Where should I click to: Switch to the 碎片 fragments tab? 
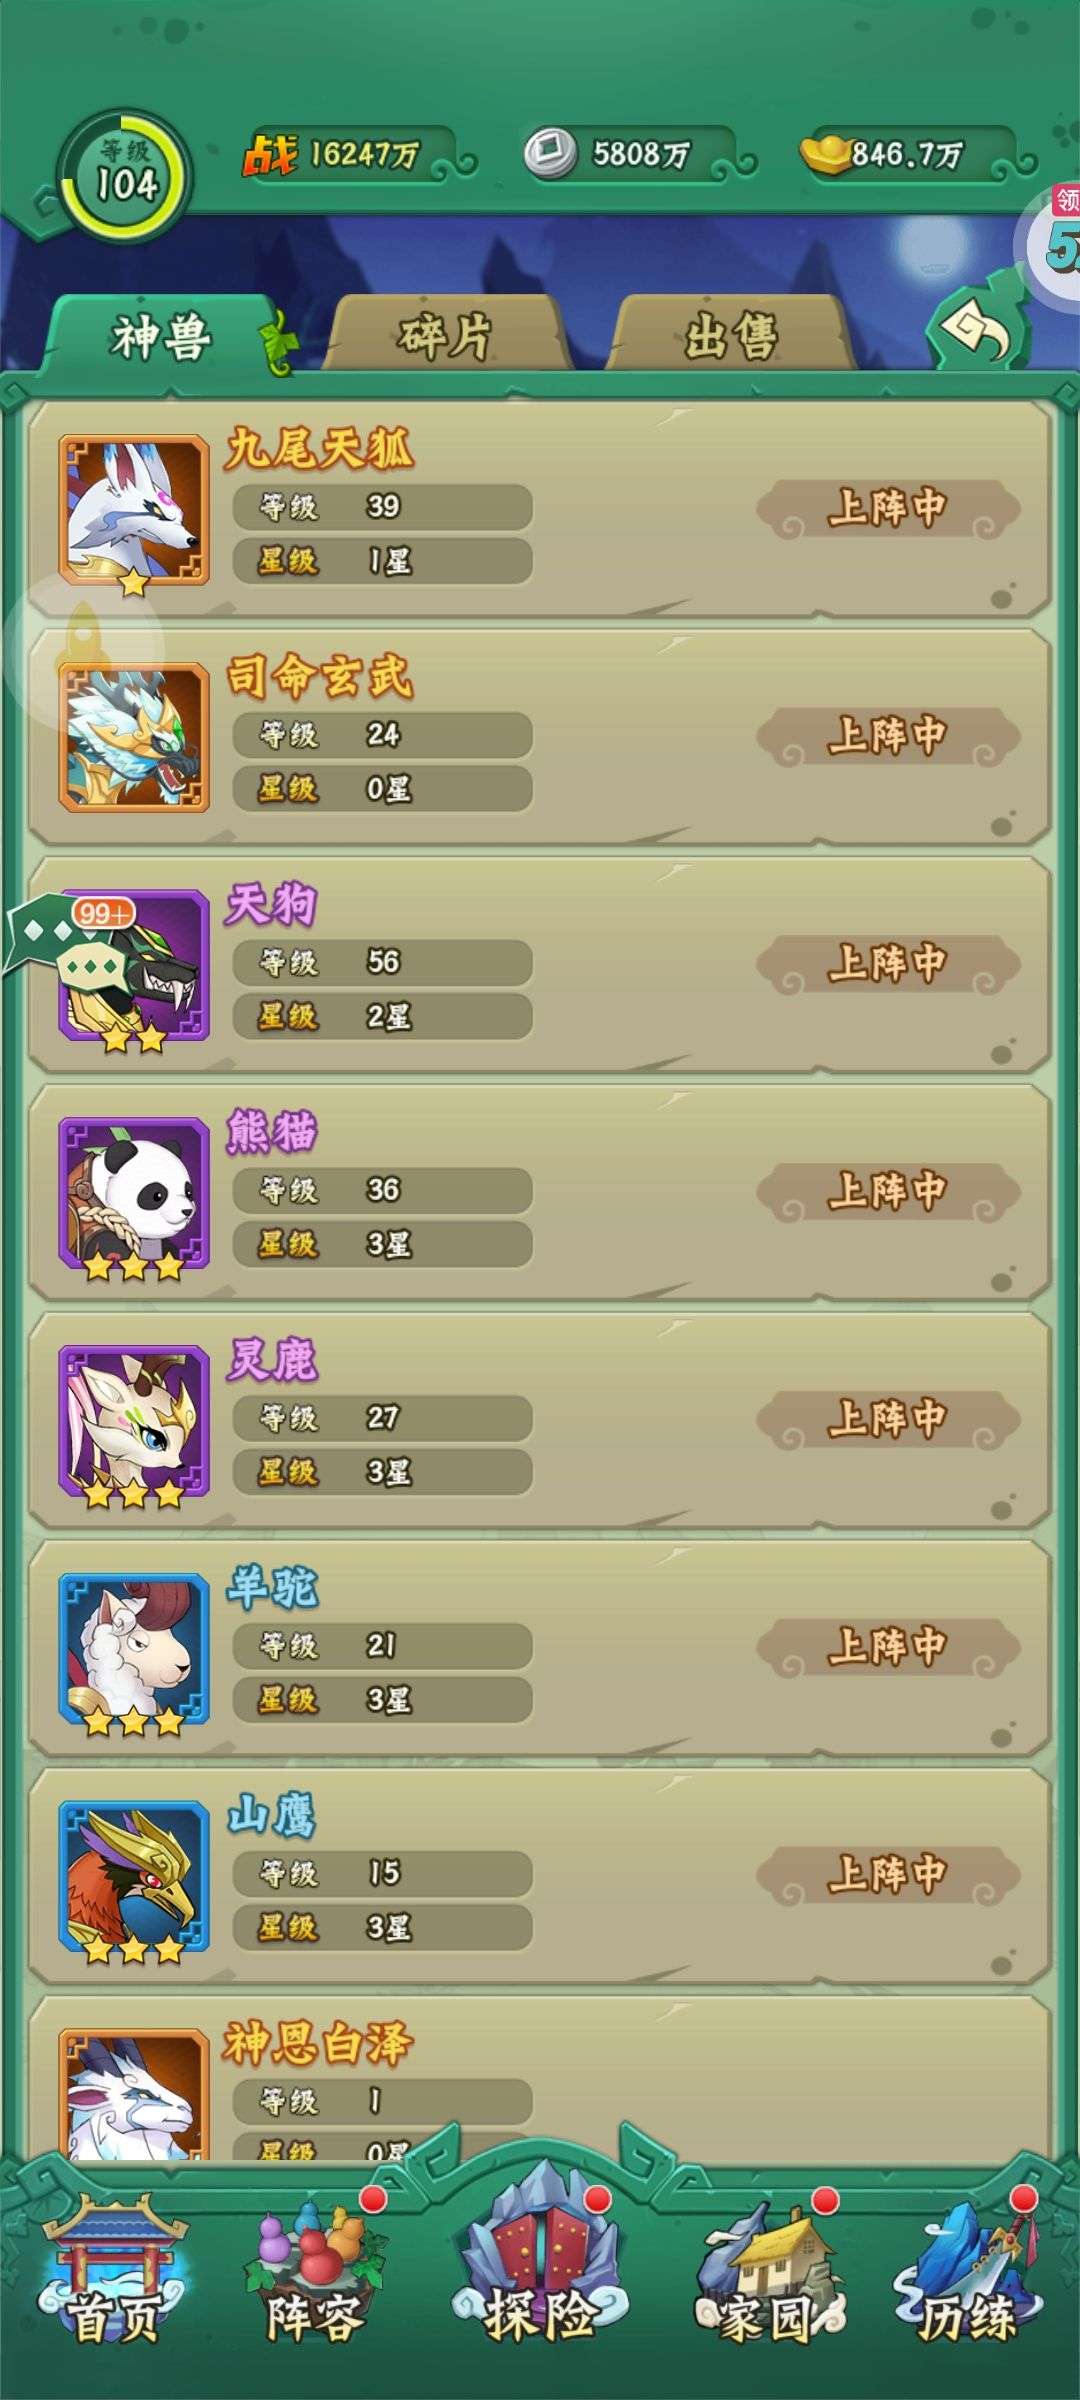pyautogui.click(x=446, y=334)
